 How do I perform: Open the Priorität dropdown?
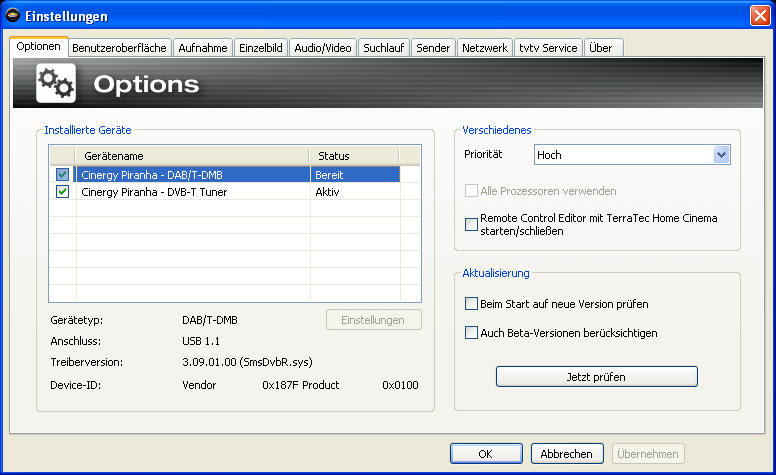tap(721, 155)
